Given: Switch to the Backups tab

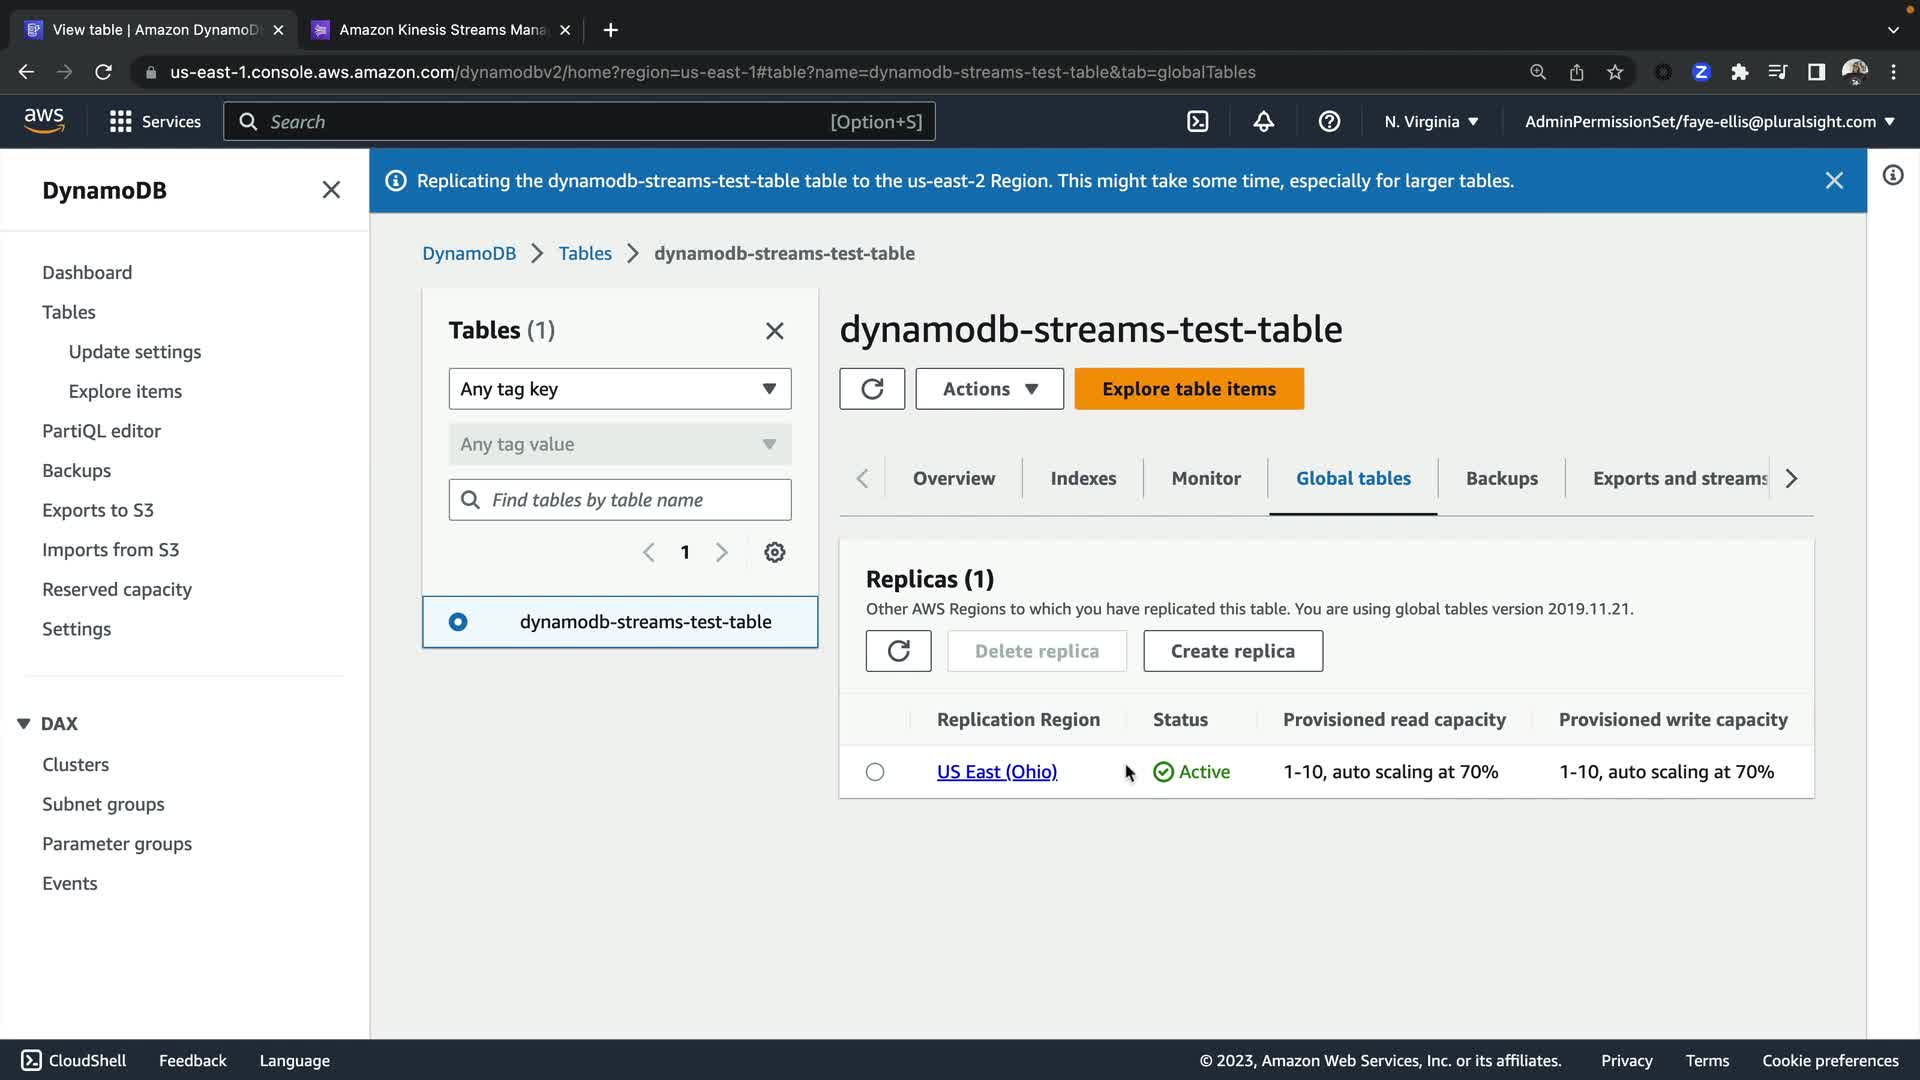Looking at the screenshot, I should click(x=1501, y=478).
